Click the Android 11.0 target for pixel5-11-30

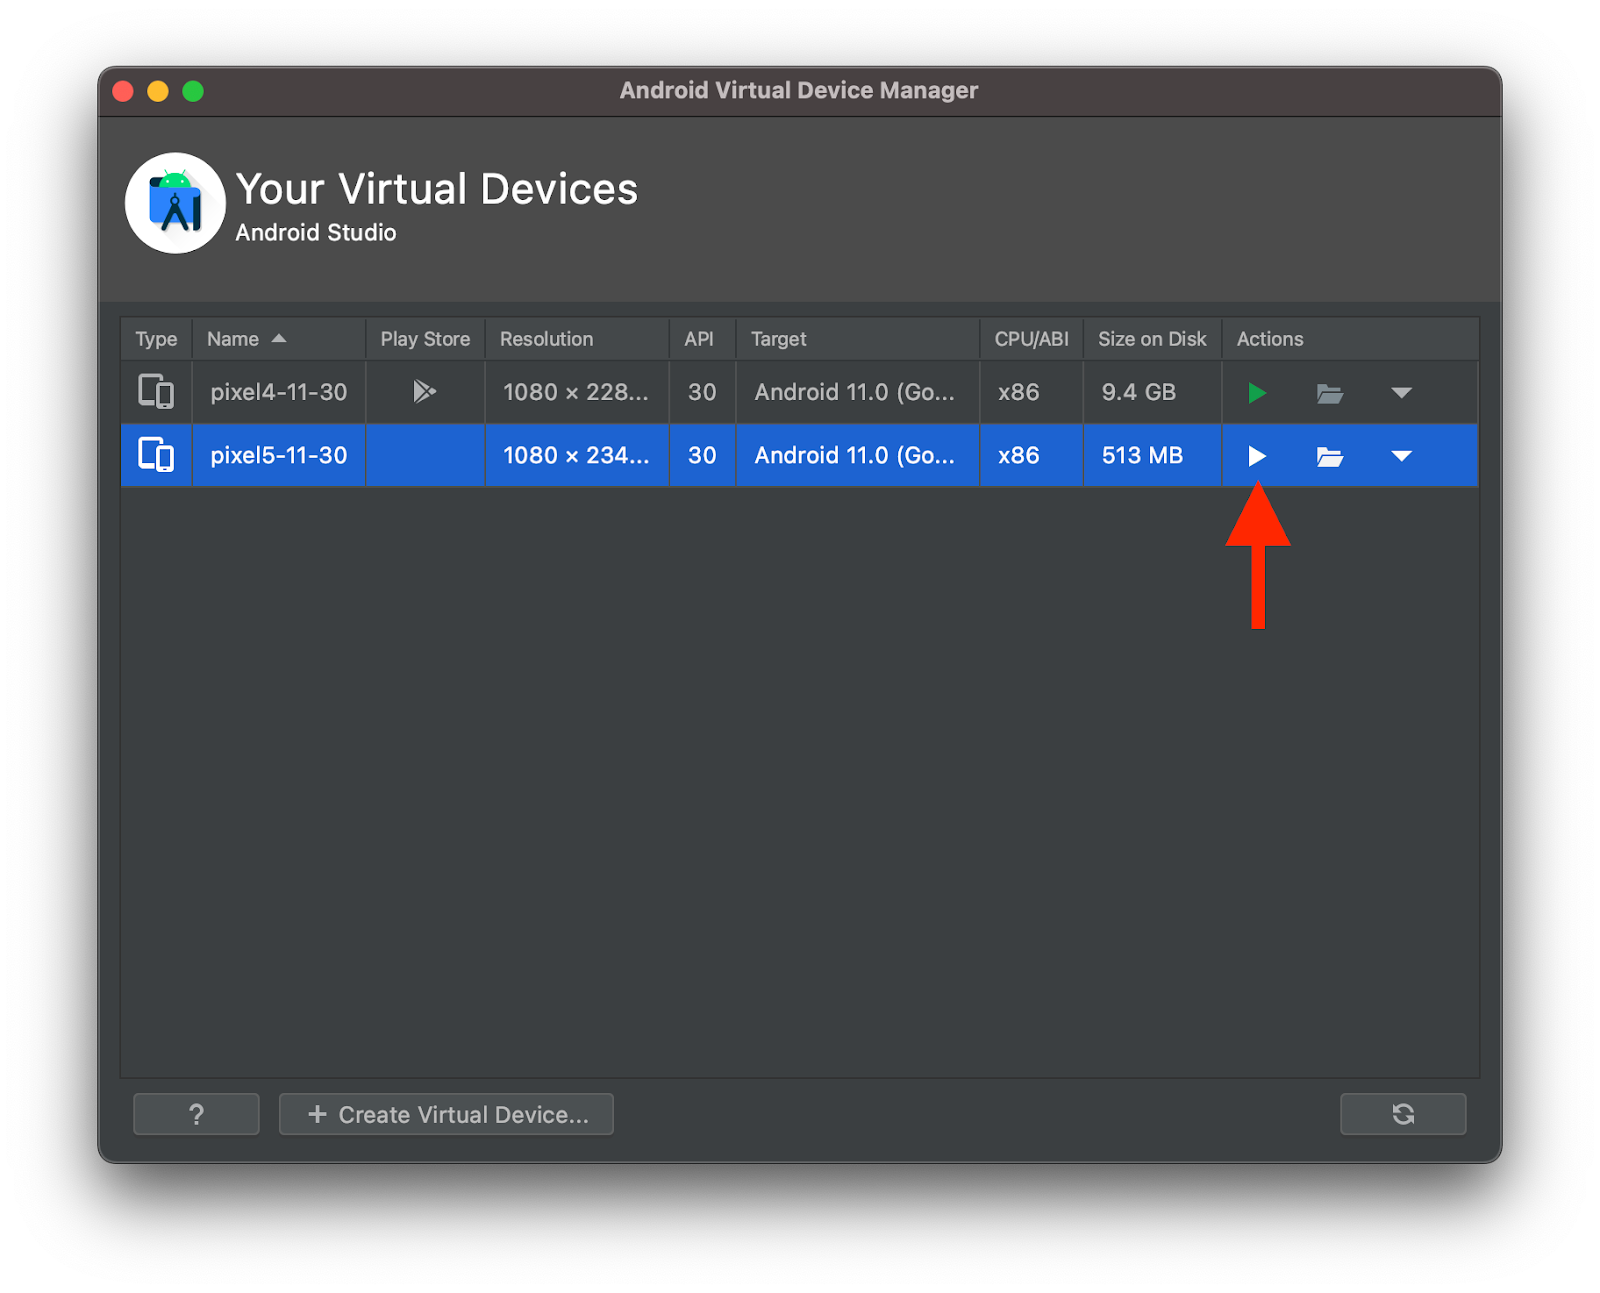(x=858, y=455)
